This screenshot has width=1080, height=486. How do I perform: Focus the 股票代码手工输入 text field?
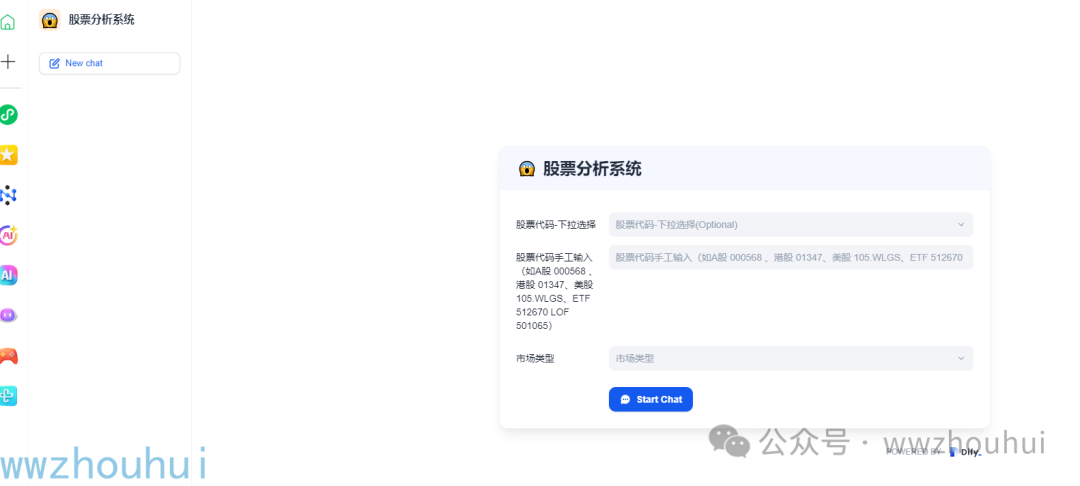790,258
